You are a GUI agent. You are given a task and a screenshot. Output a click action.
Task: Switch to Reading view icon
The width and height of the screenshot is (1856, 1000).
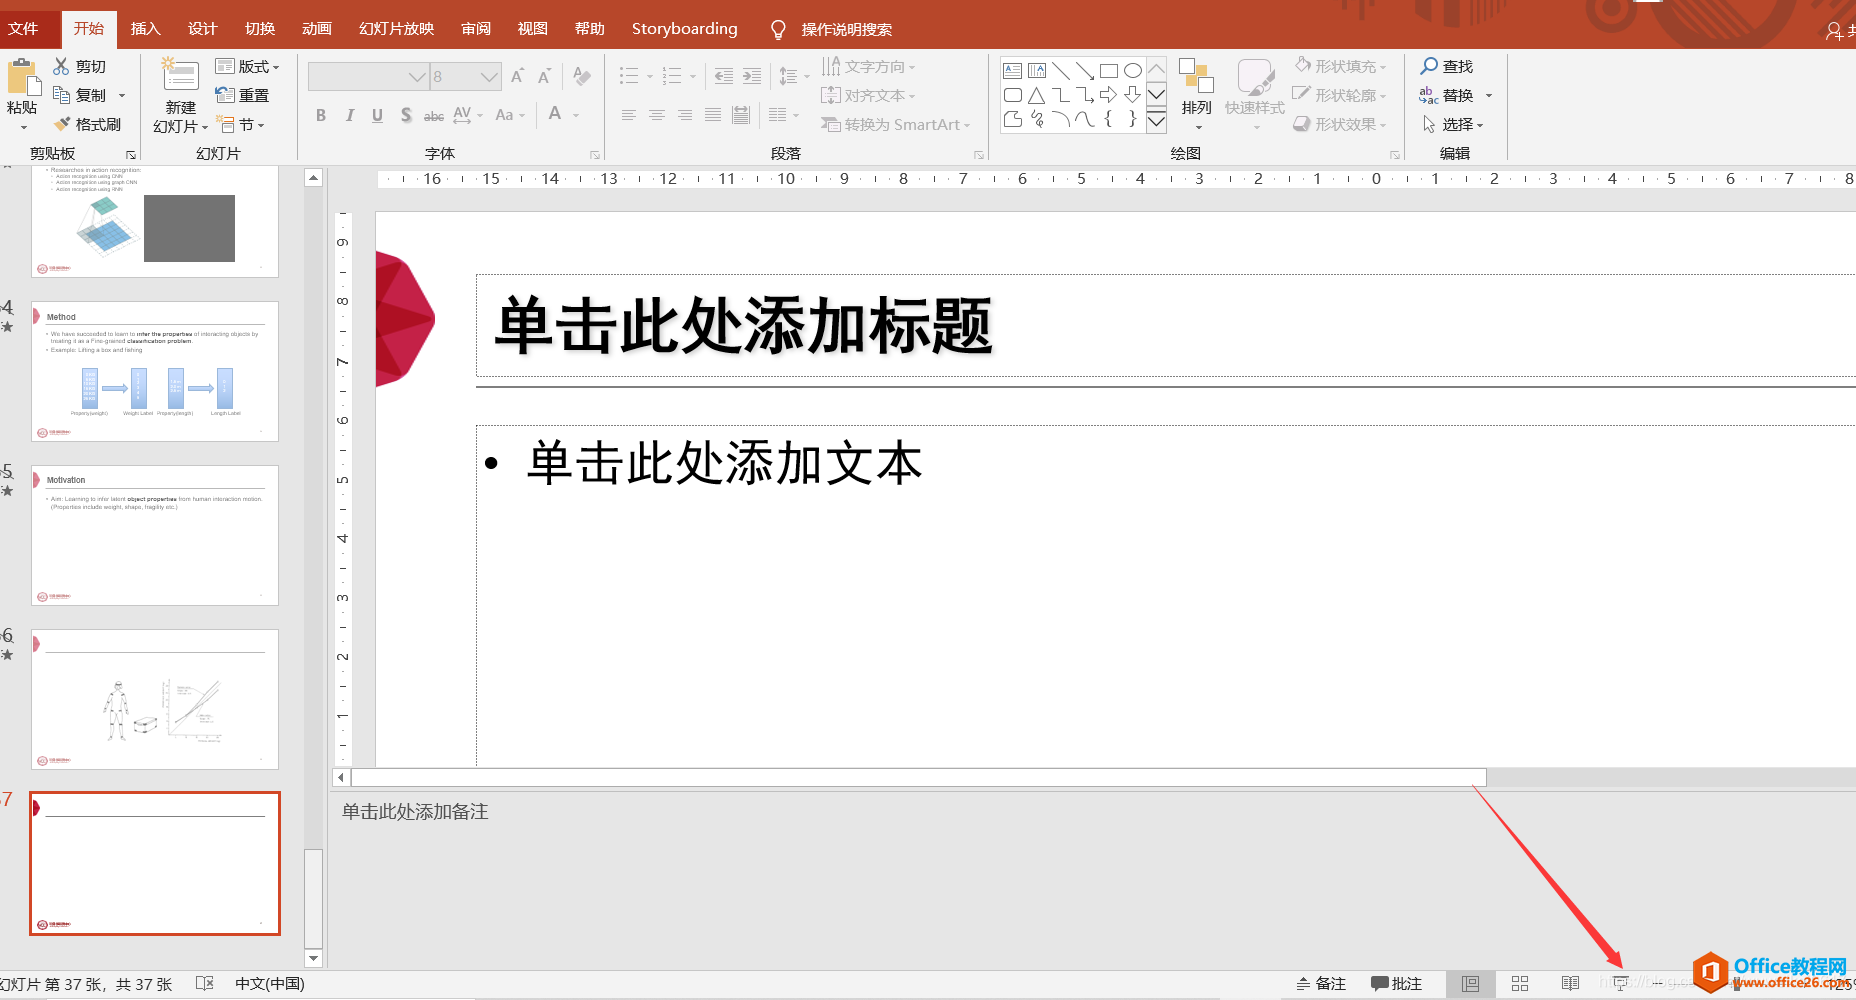pos(1570,984)
